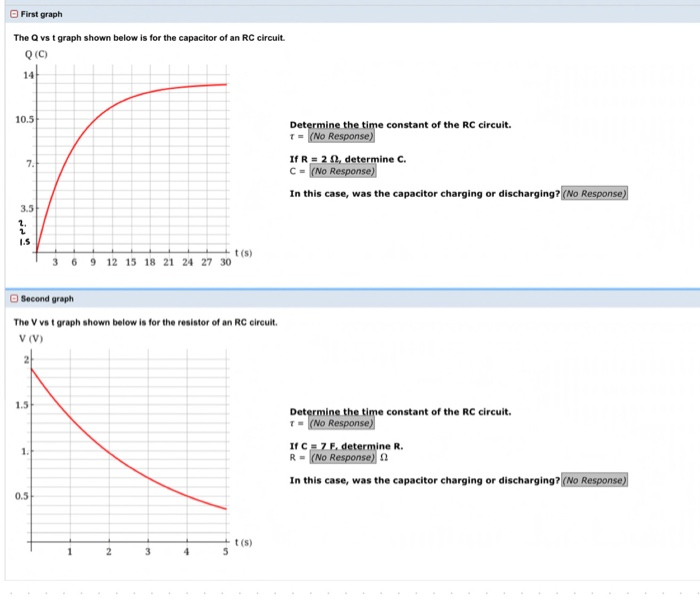Click the Q vs t graph image
The height and width of the screenshot is (599, 700).
133,159
